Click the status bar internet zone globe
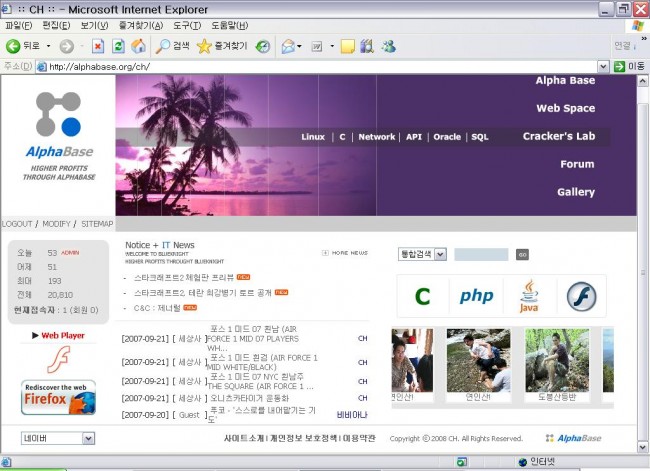650x471 pixels. [523, 462]
